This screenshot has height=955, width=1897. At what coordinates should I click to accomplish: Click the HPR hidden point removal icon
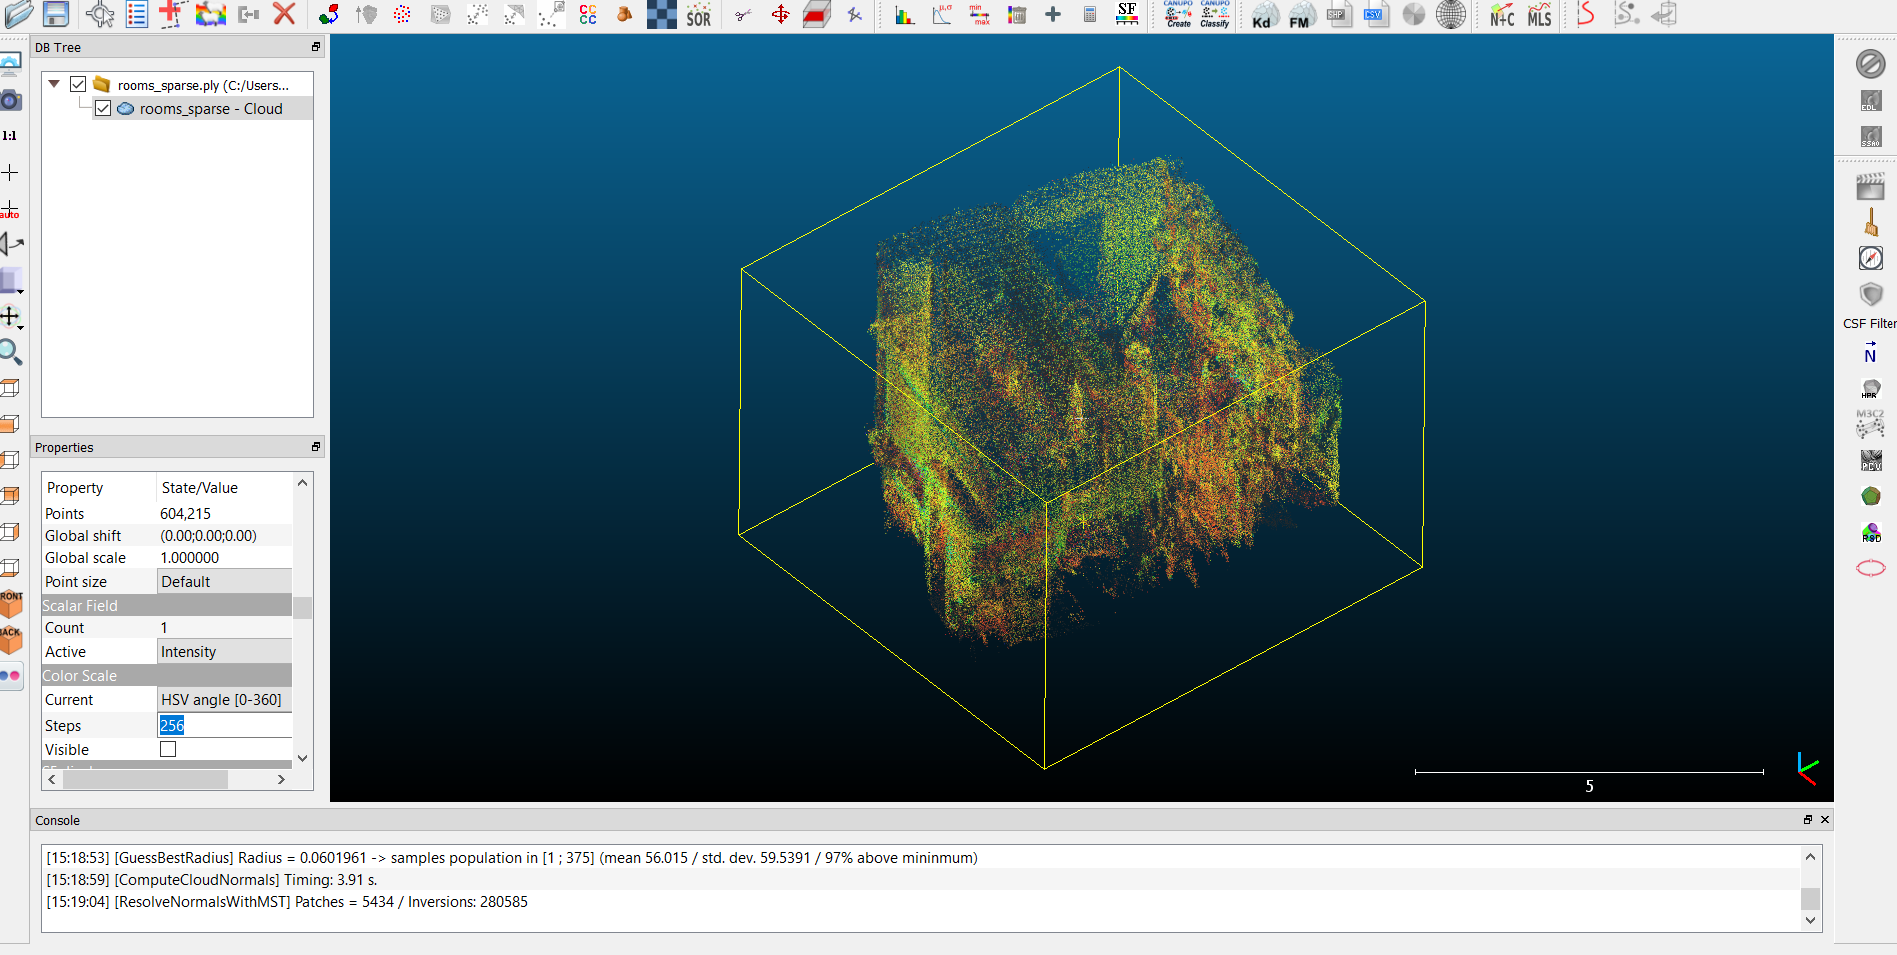[x=1870, y=388]
